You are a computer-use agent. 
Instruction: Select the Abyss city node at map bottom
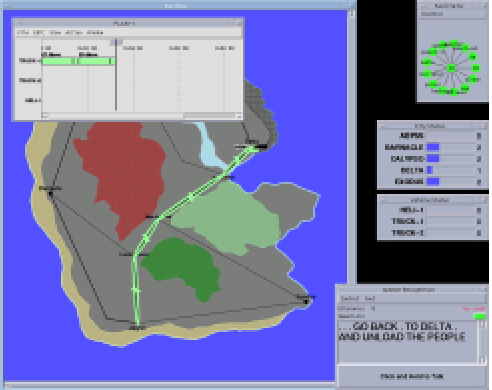click(137, 324)
